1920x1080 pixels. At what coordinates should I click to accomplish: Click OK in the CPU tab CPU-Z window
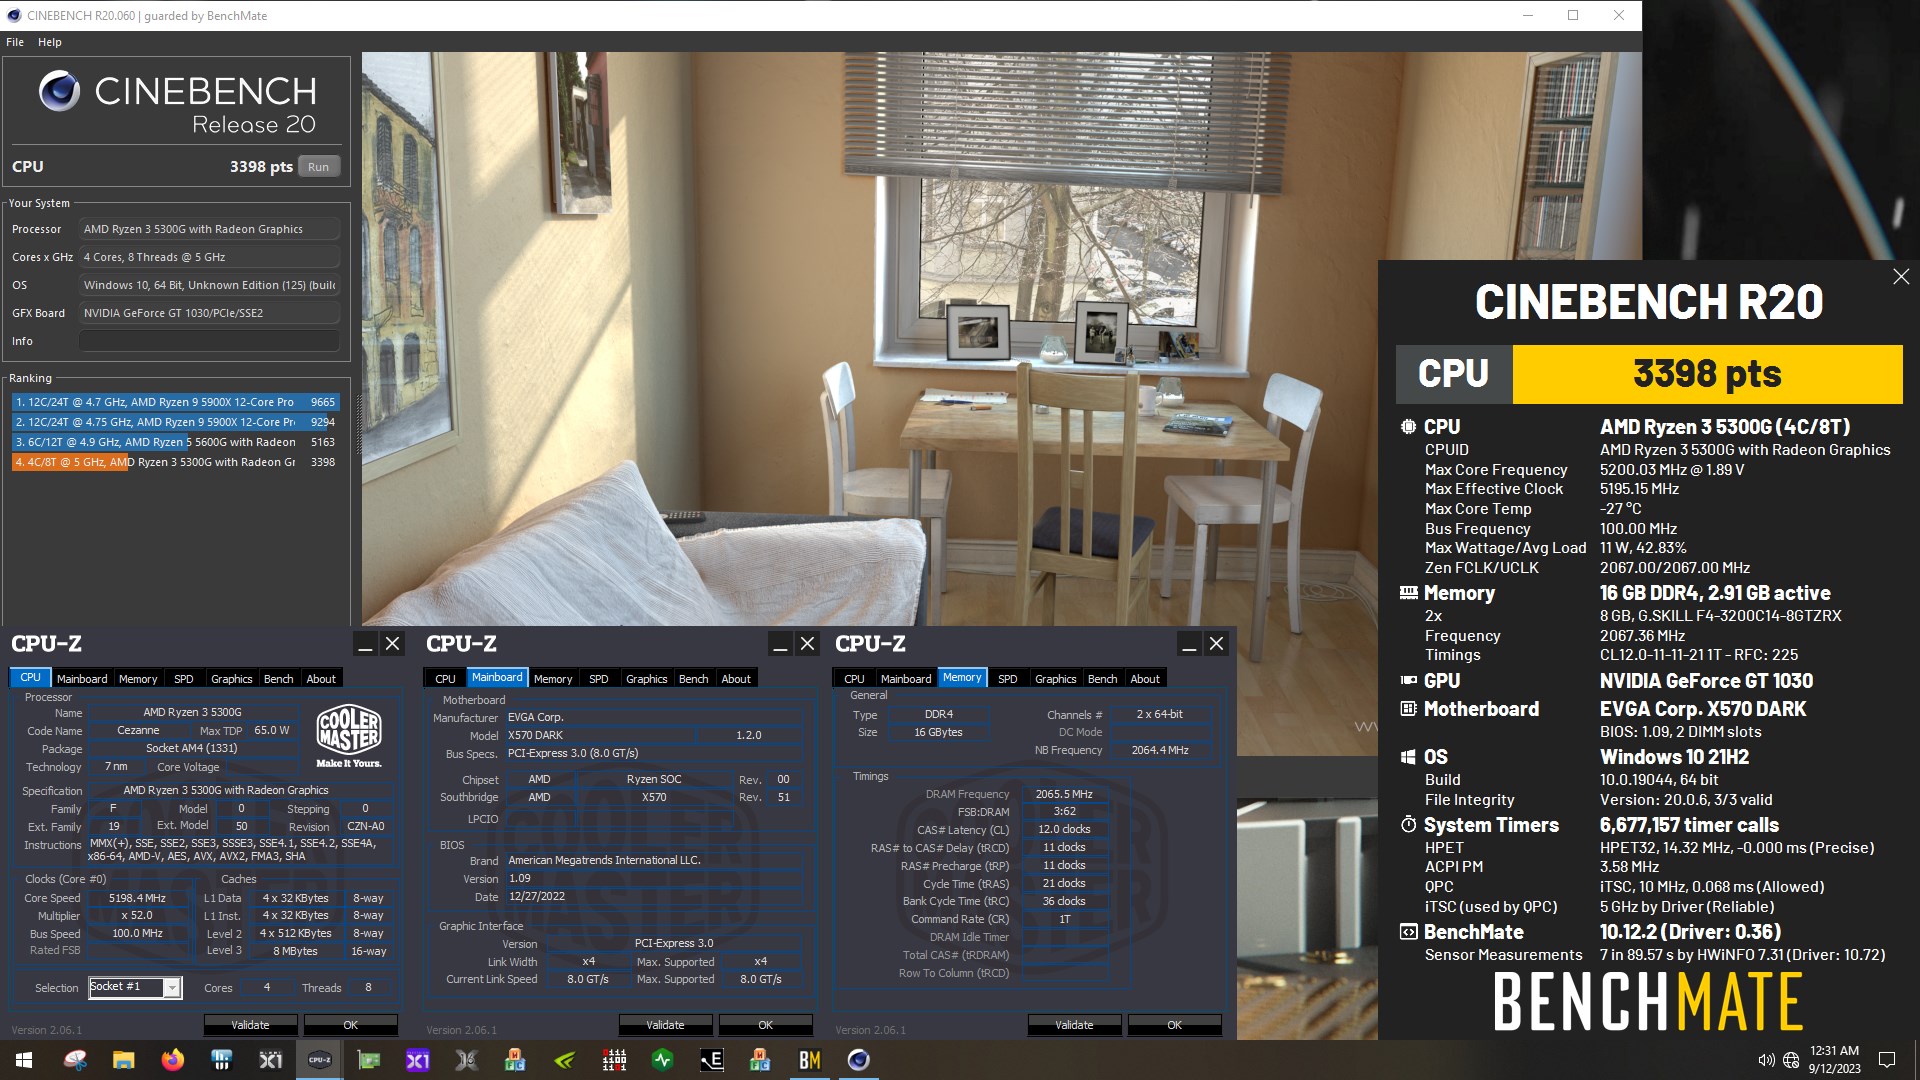351,1025
